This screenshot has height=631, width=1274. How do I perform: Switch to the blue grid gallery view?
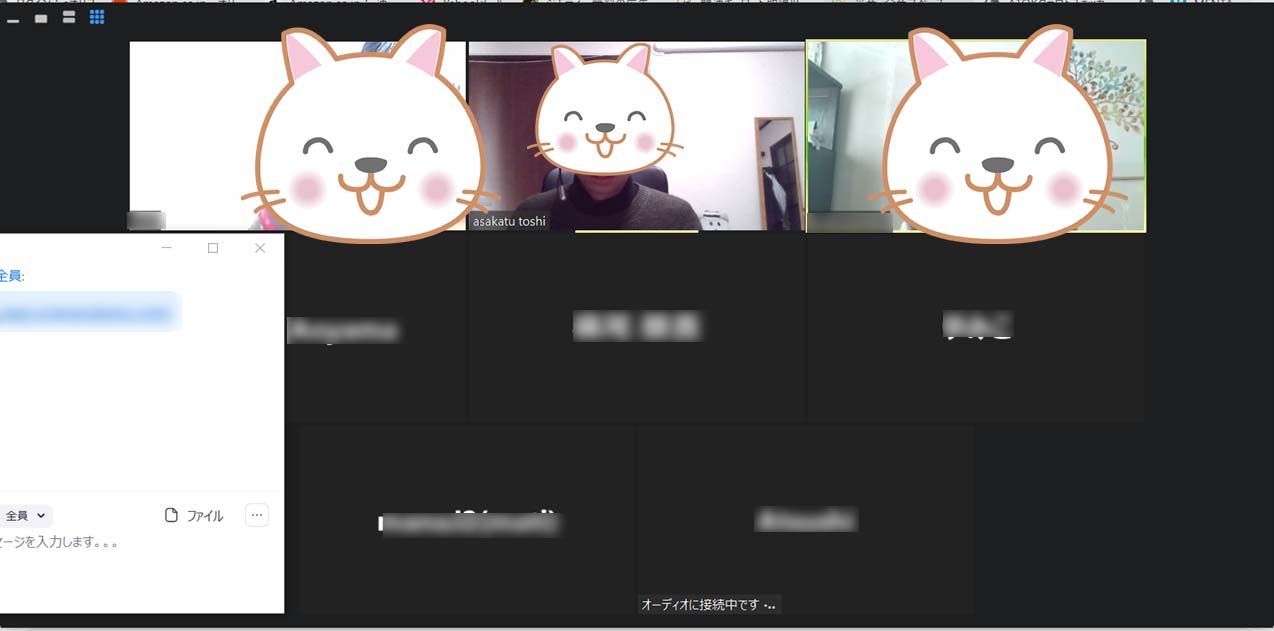pyautogui.click(x=97, y=17)
